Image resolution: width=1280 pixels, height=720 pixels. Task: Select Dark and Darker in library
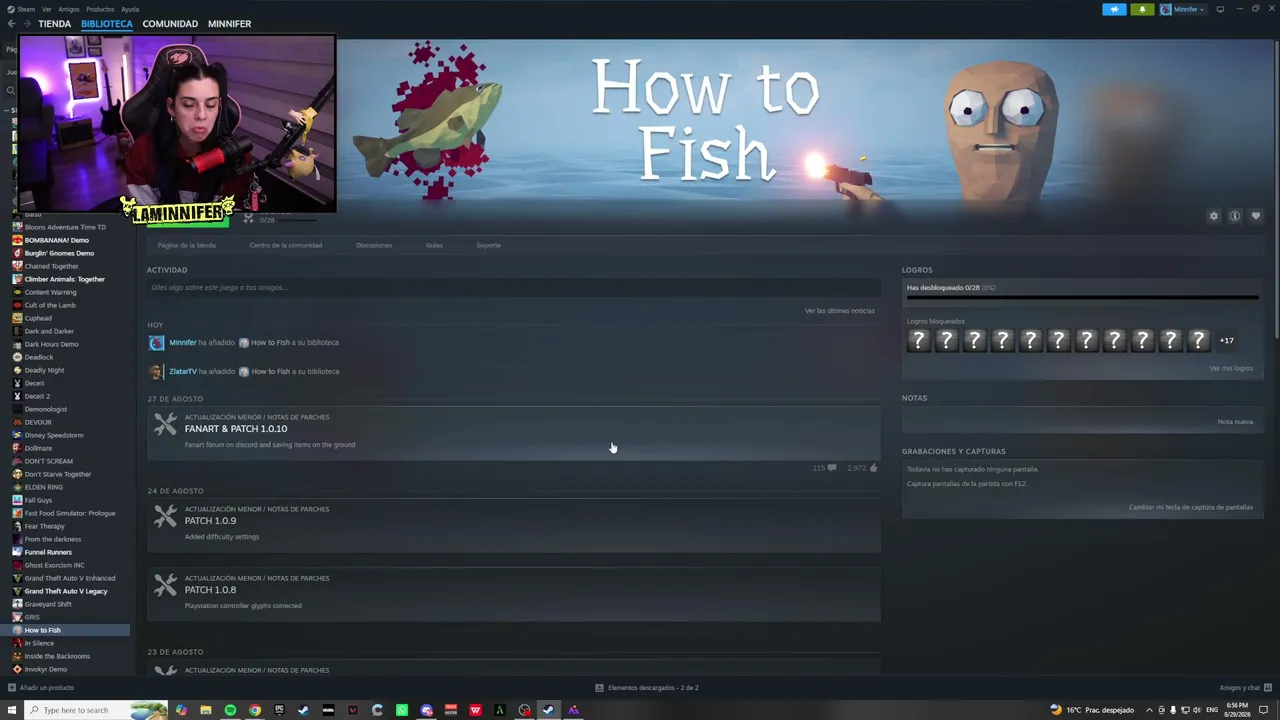[x=49, y=331]
